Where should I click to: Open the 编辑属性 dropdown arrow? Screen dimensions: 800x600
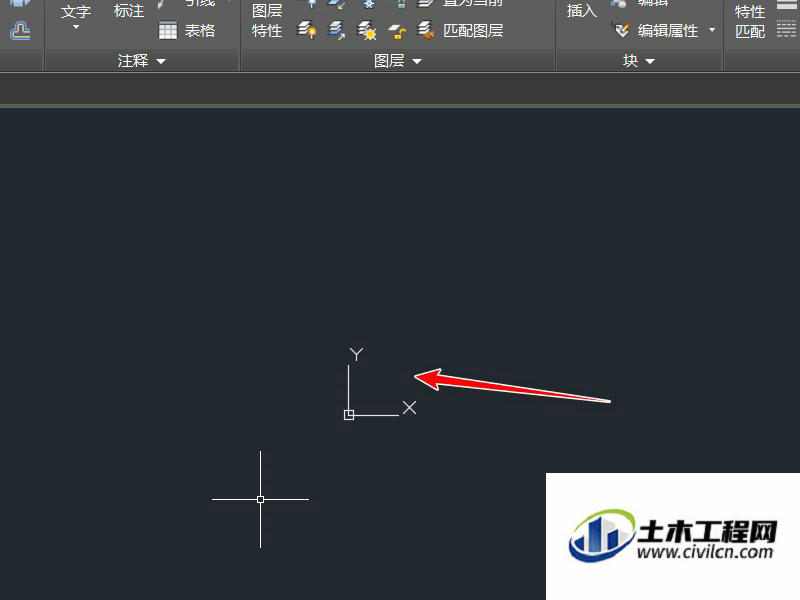[712, 31]
